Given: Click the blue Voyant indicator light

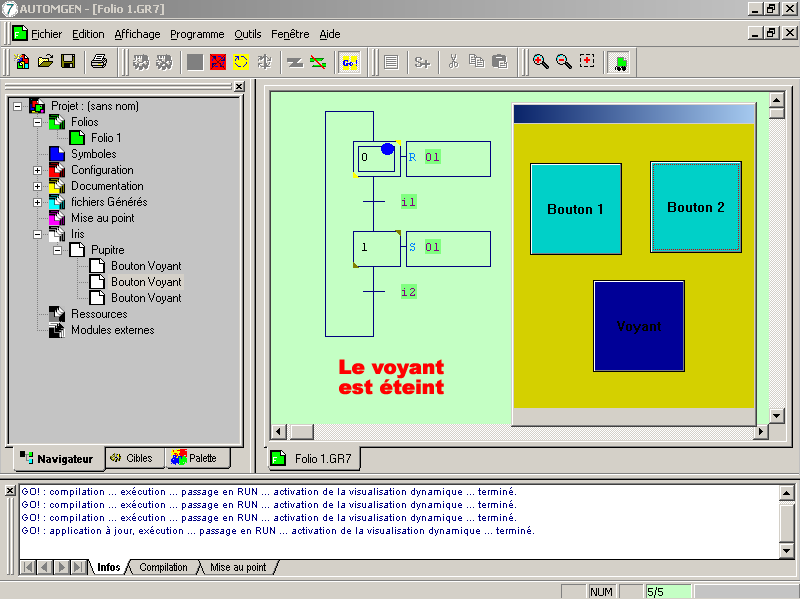Looking at the screenshot, I should [x=639, y=326].
